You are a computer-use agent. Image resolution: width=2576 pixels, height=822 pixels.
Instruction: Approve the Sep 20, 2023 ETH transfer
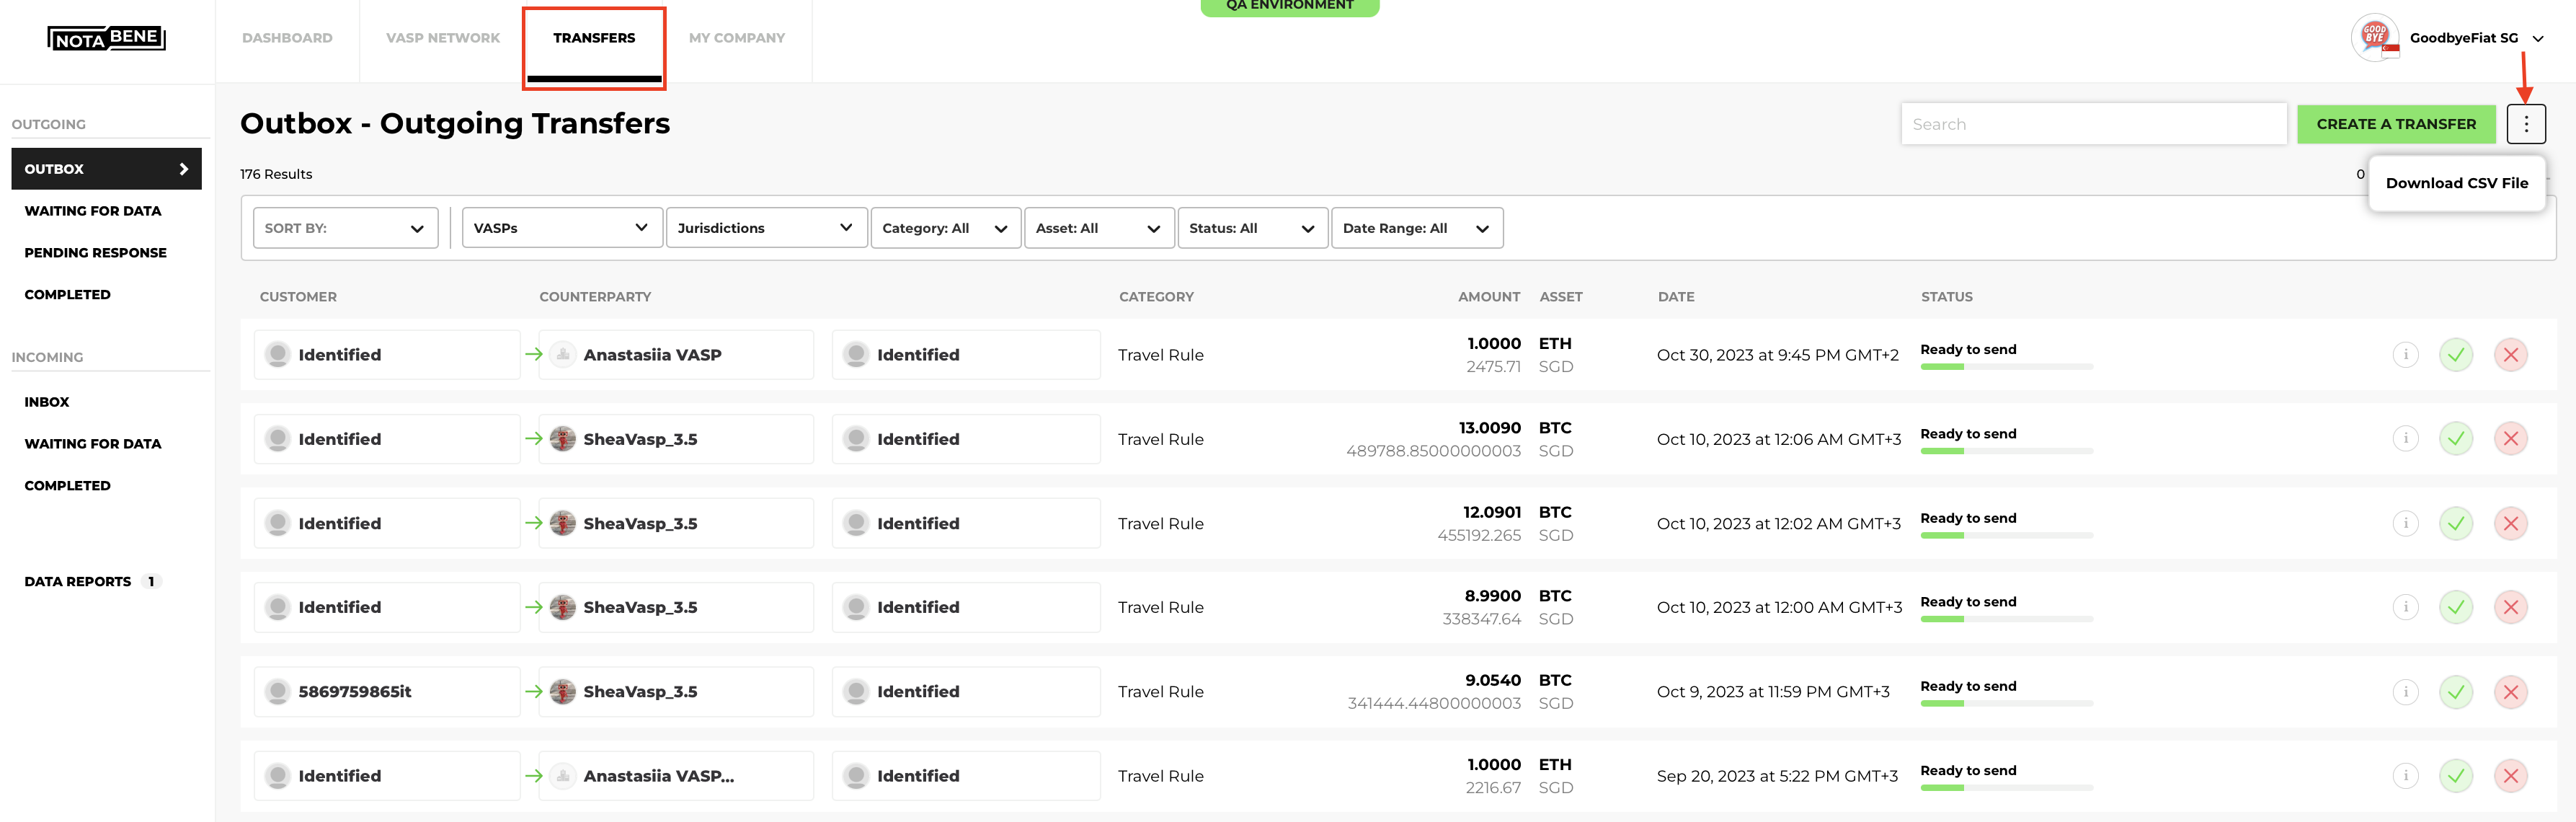[2455, 775]
